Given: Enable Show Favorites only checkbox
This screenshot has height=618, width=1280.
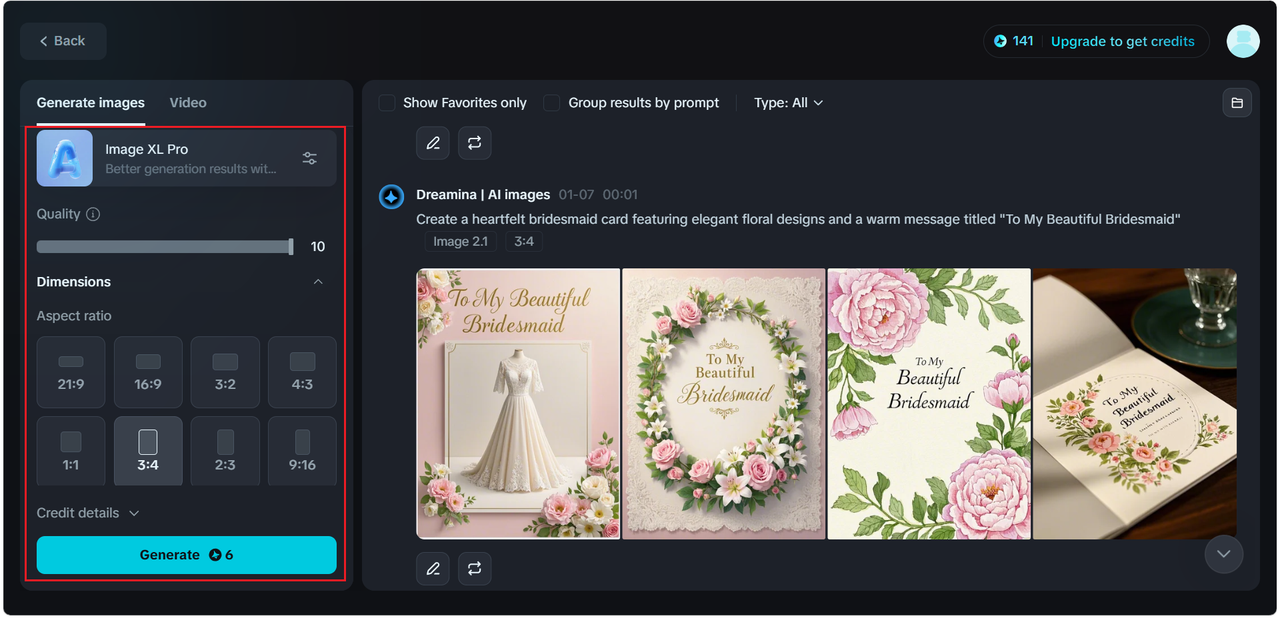Looking at the screenshot, I should point(387,103).
